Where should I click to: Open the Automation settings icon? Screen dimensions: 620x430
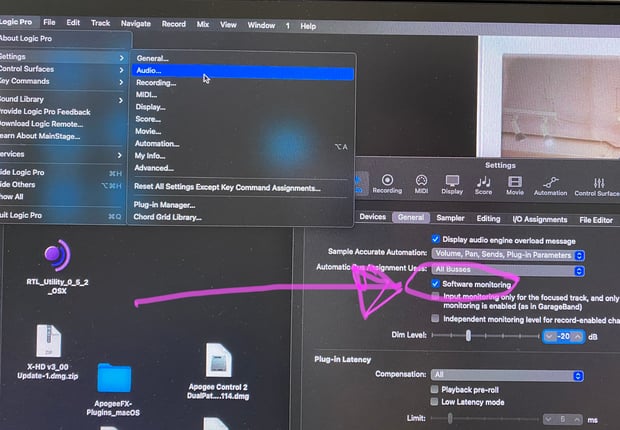(x=550, y=186)
